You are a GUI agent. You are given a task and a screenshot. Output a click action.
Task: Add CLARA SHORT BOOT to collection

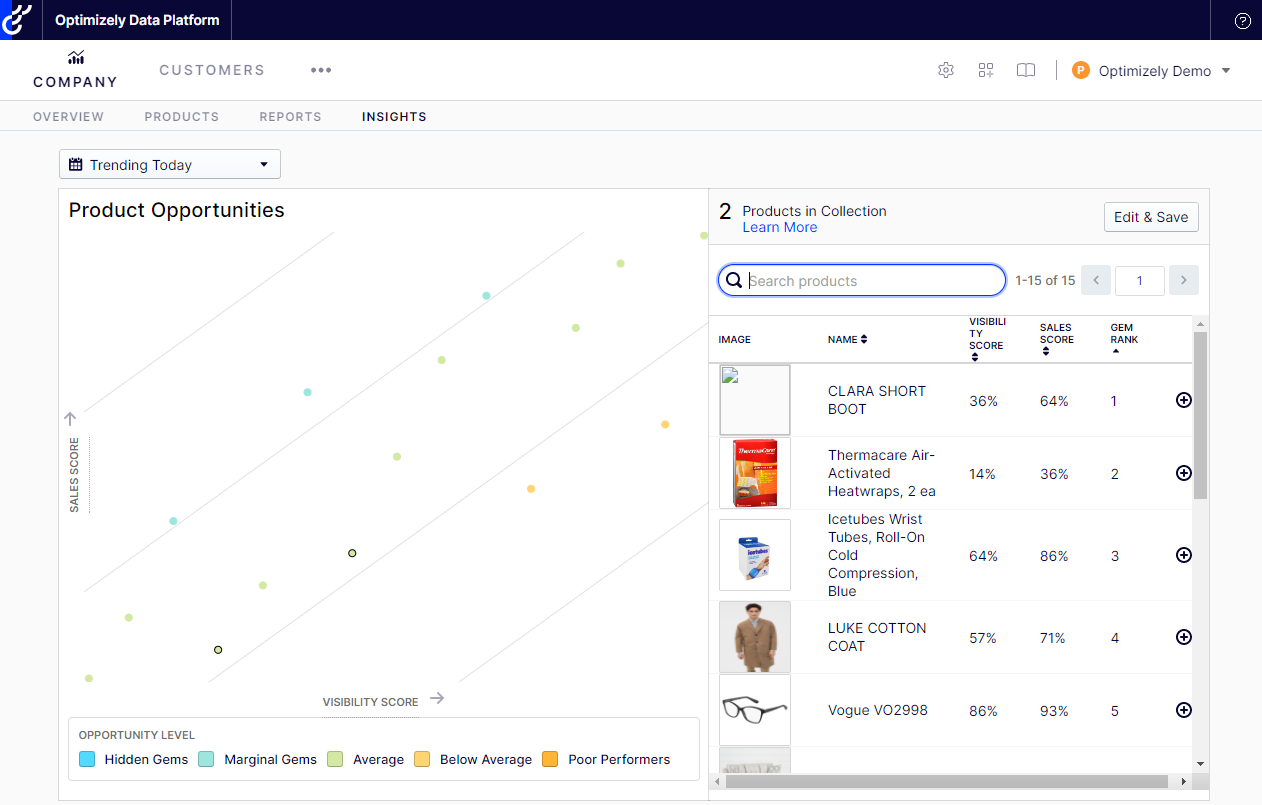pyautogui.click(x=1184, y=400)
